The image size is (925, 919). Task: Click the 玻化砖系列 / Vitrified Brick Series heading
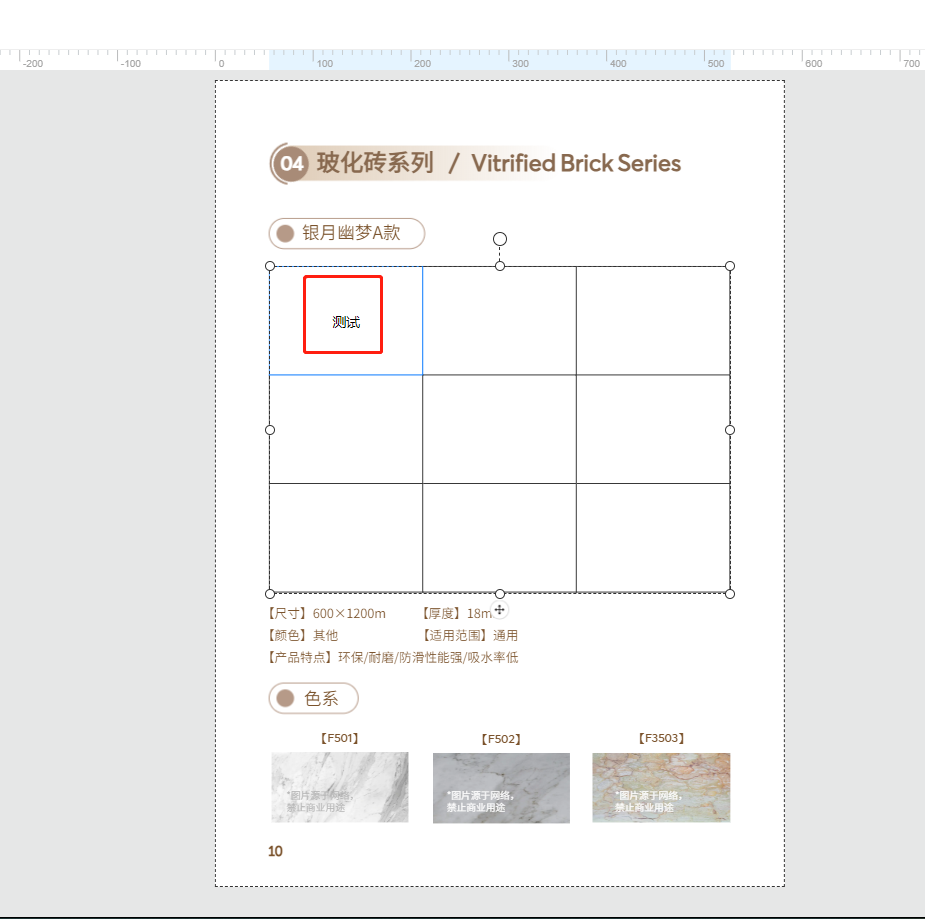click(x=498, y=163)
